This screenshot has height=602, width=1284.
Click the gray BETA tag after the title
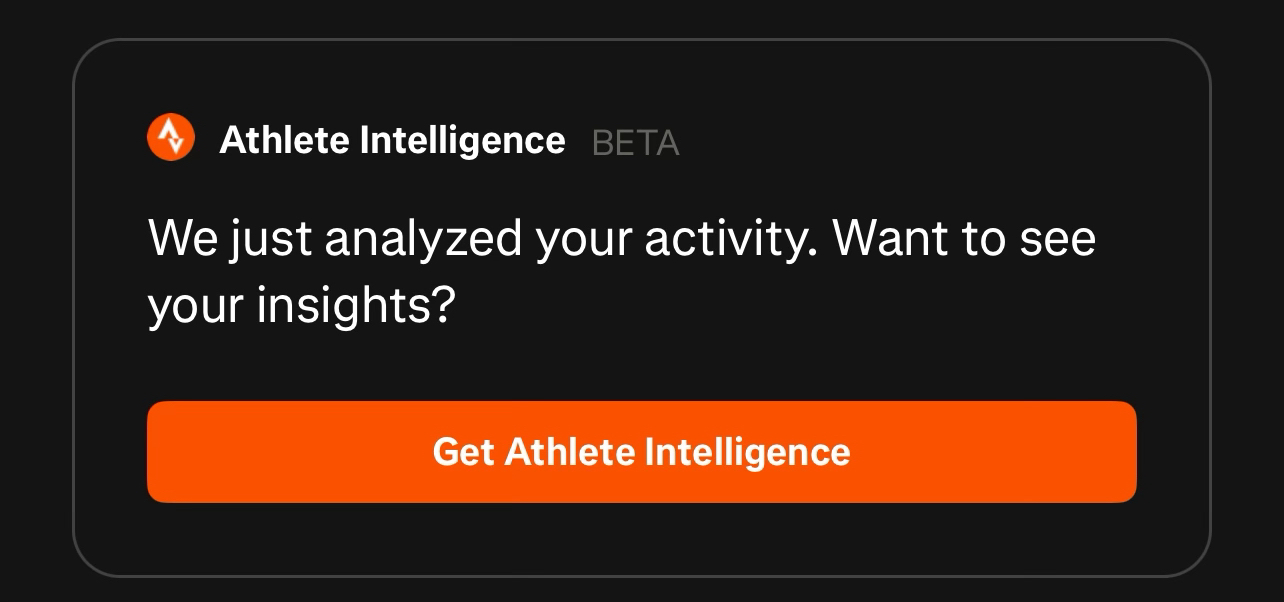click(x=636, y=143)
